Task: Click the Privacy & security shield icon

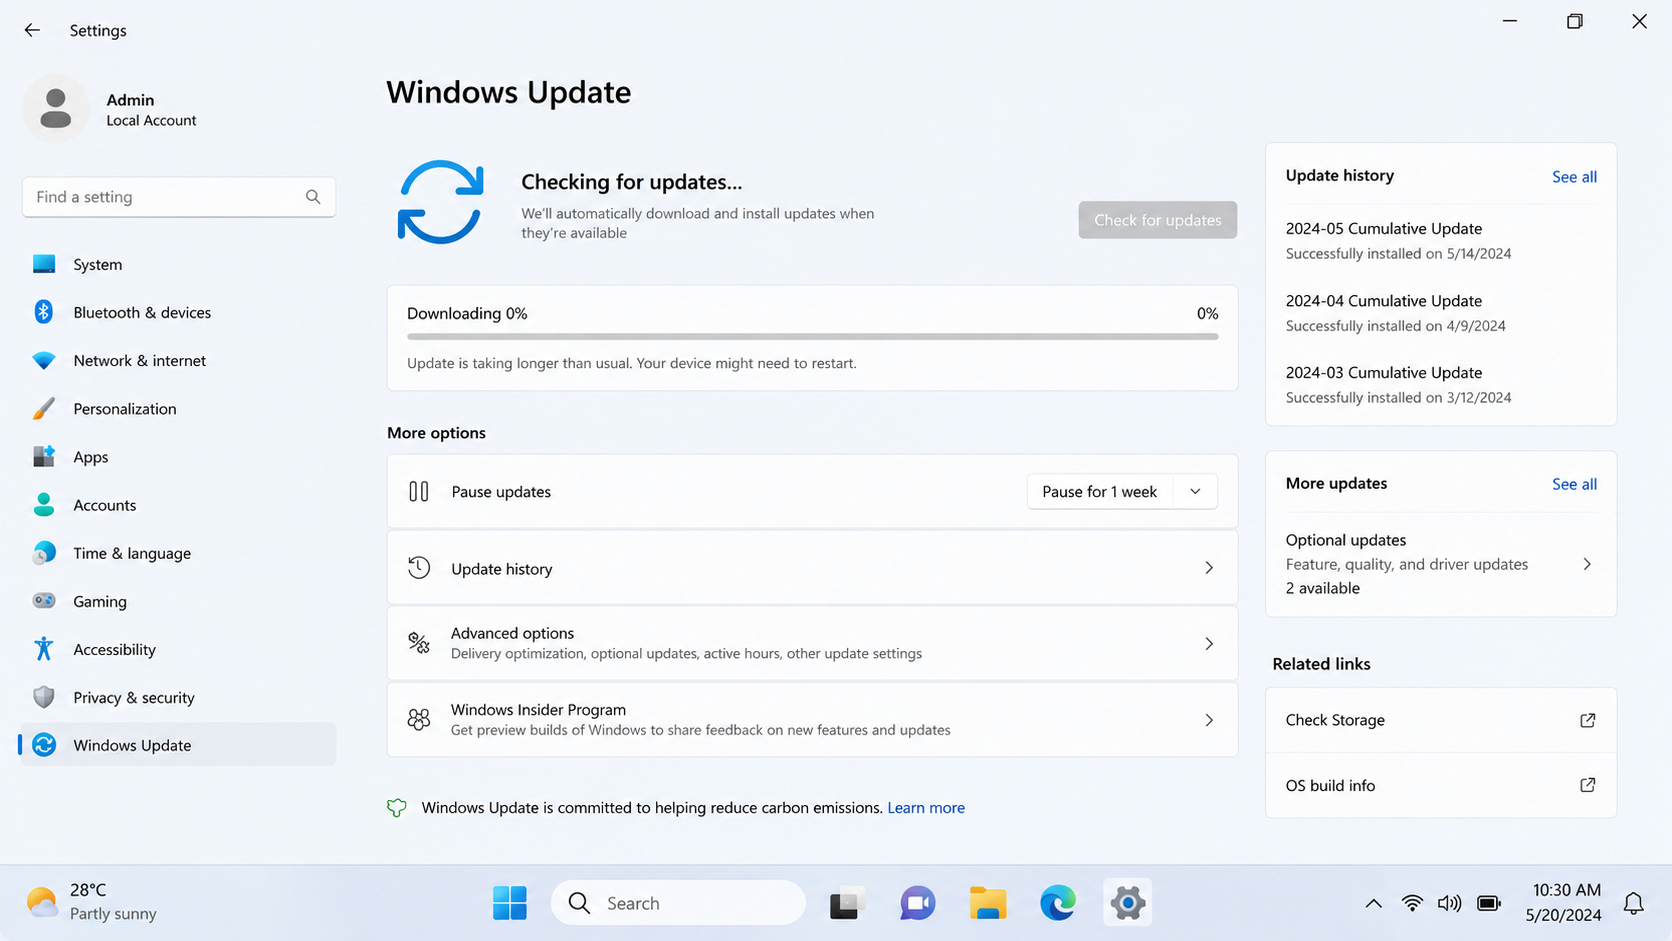Action: coord(44,697)
